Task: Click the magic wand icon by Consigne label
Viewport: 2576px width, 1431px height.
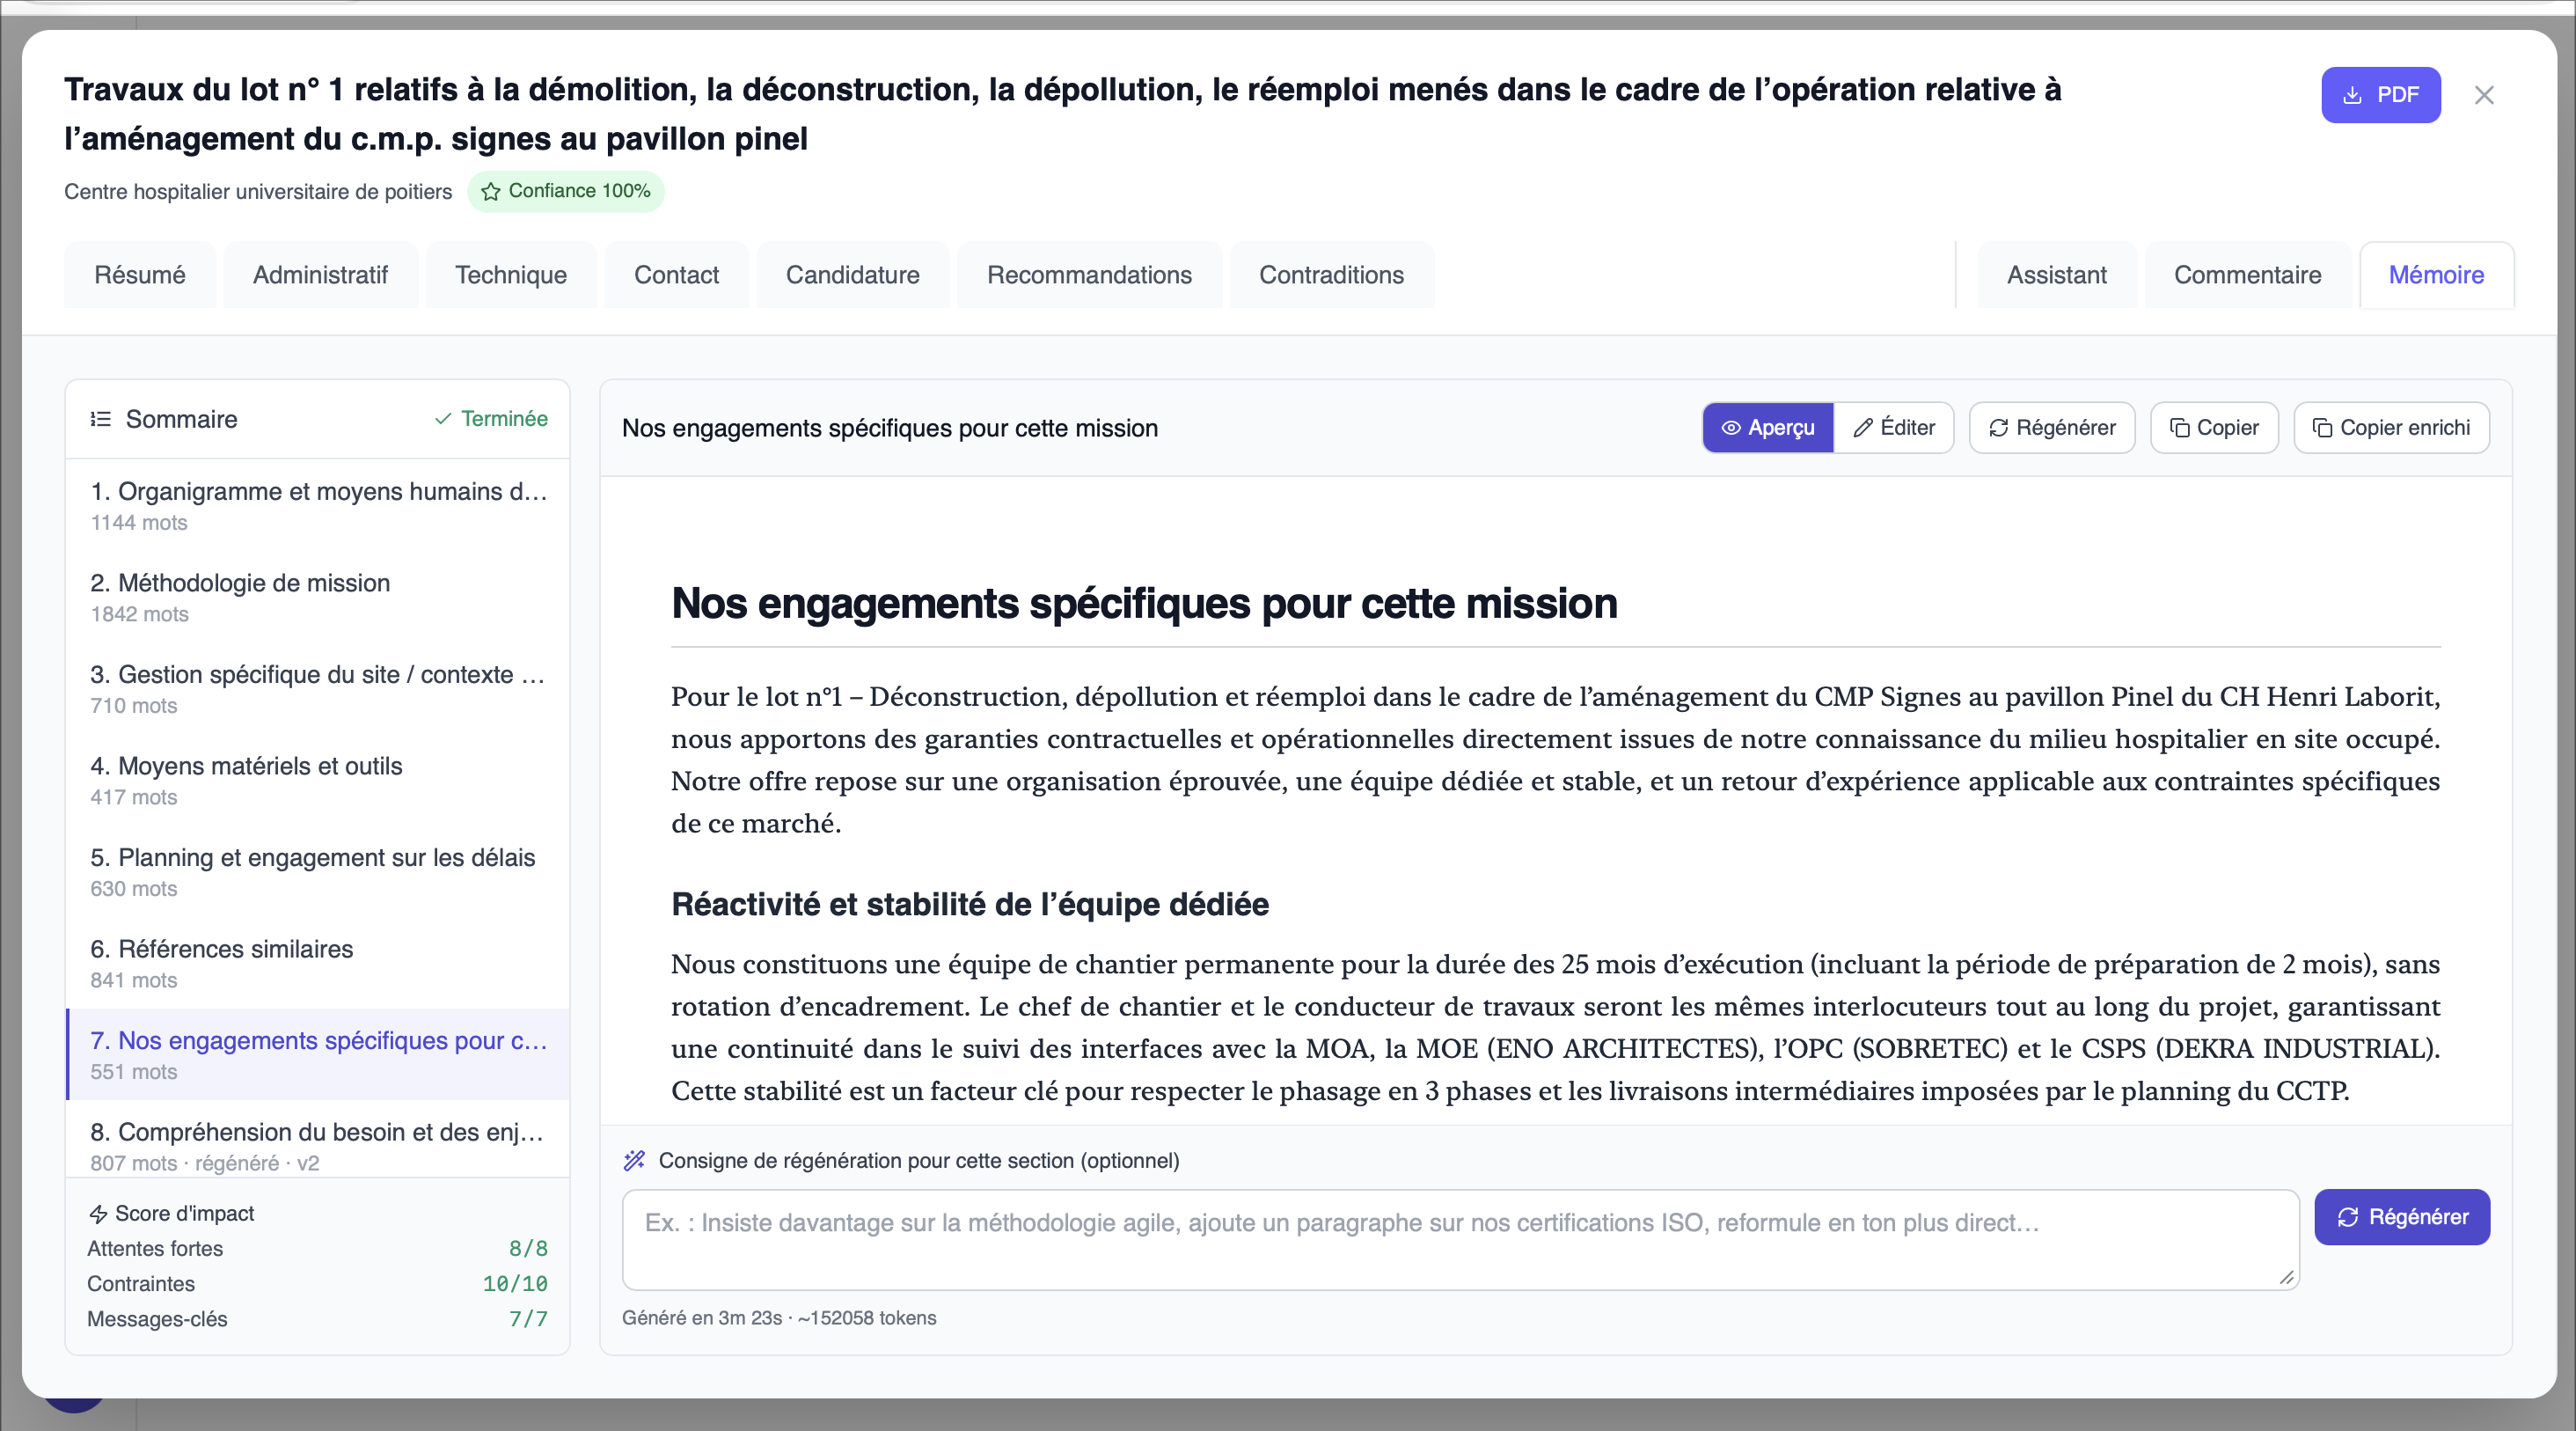Action: point(634,1160)
